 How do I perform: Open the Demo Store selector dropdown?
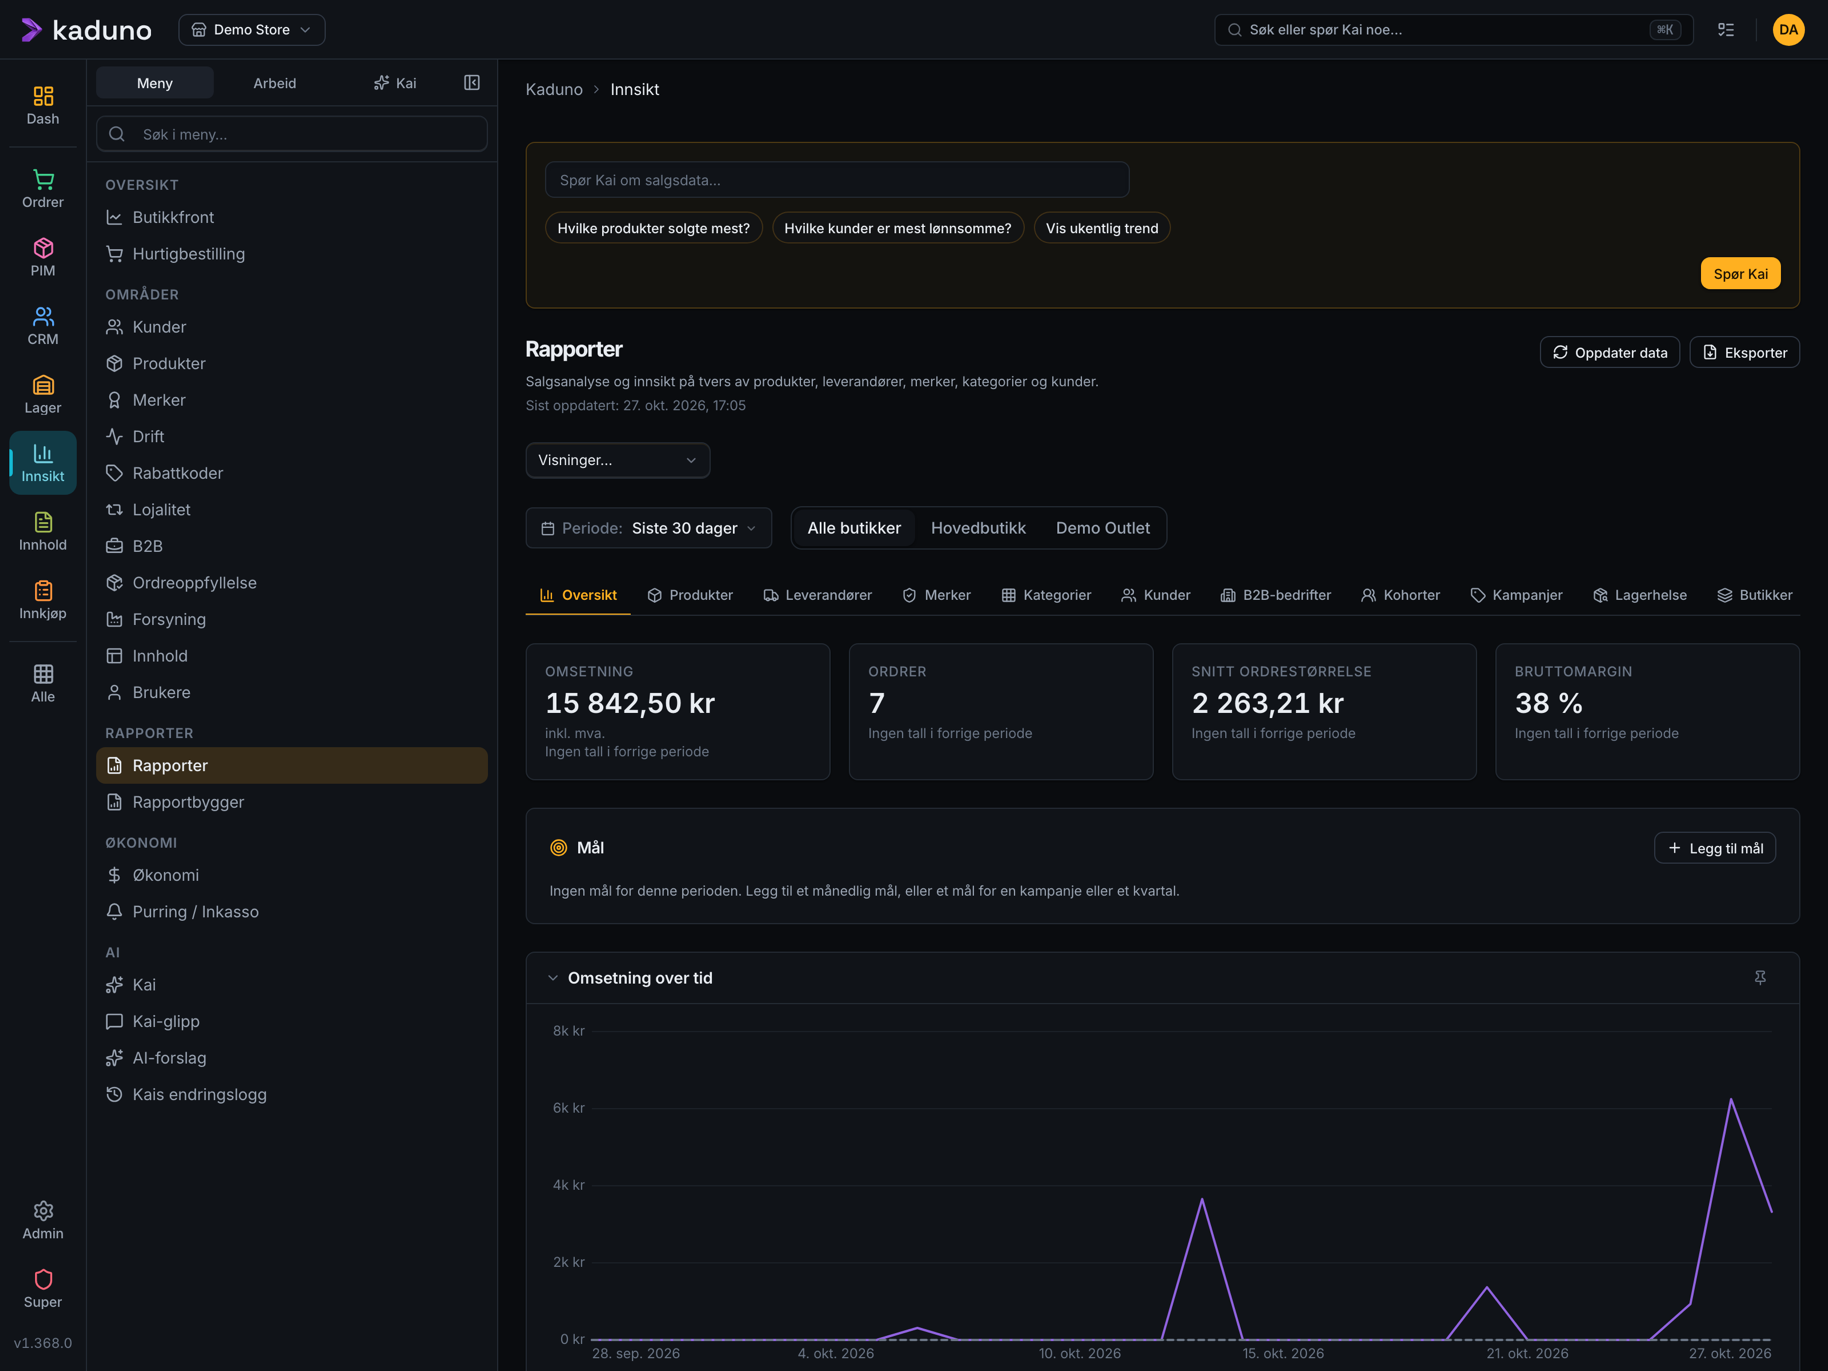(x=252, y=30)
